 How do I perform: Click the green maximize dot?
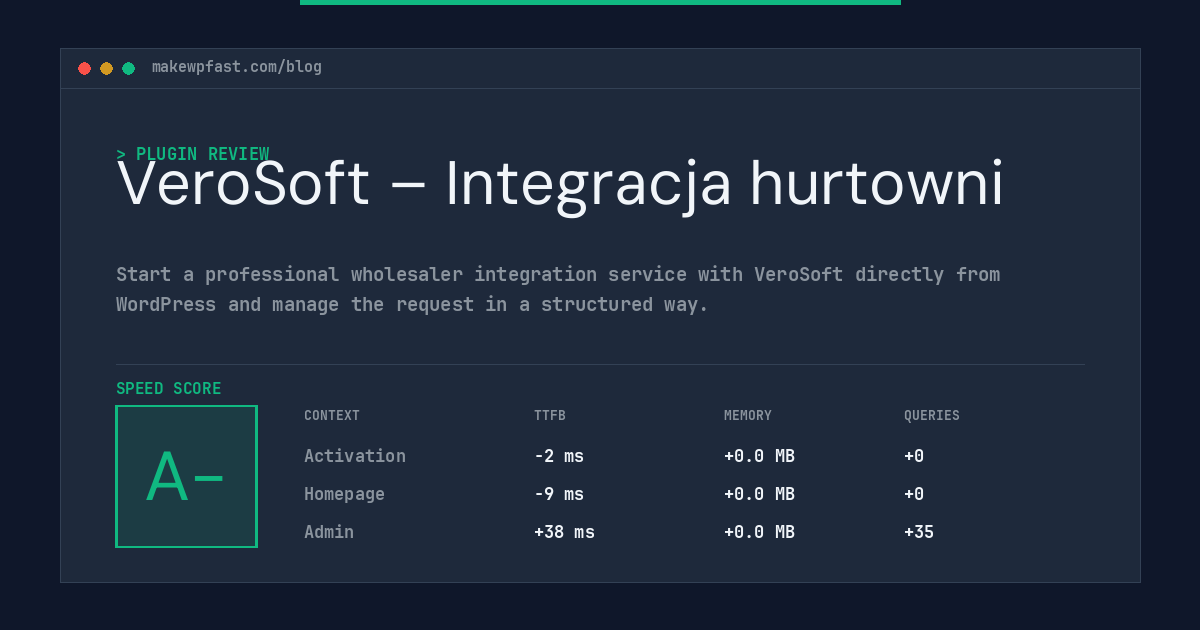click(x=128, y=68)
